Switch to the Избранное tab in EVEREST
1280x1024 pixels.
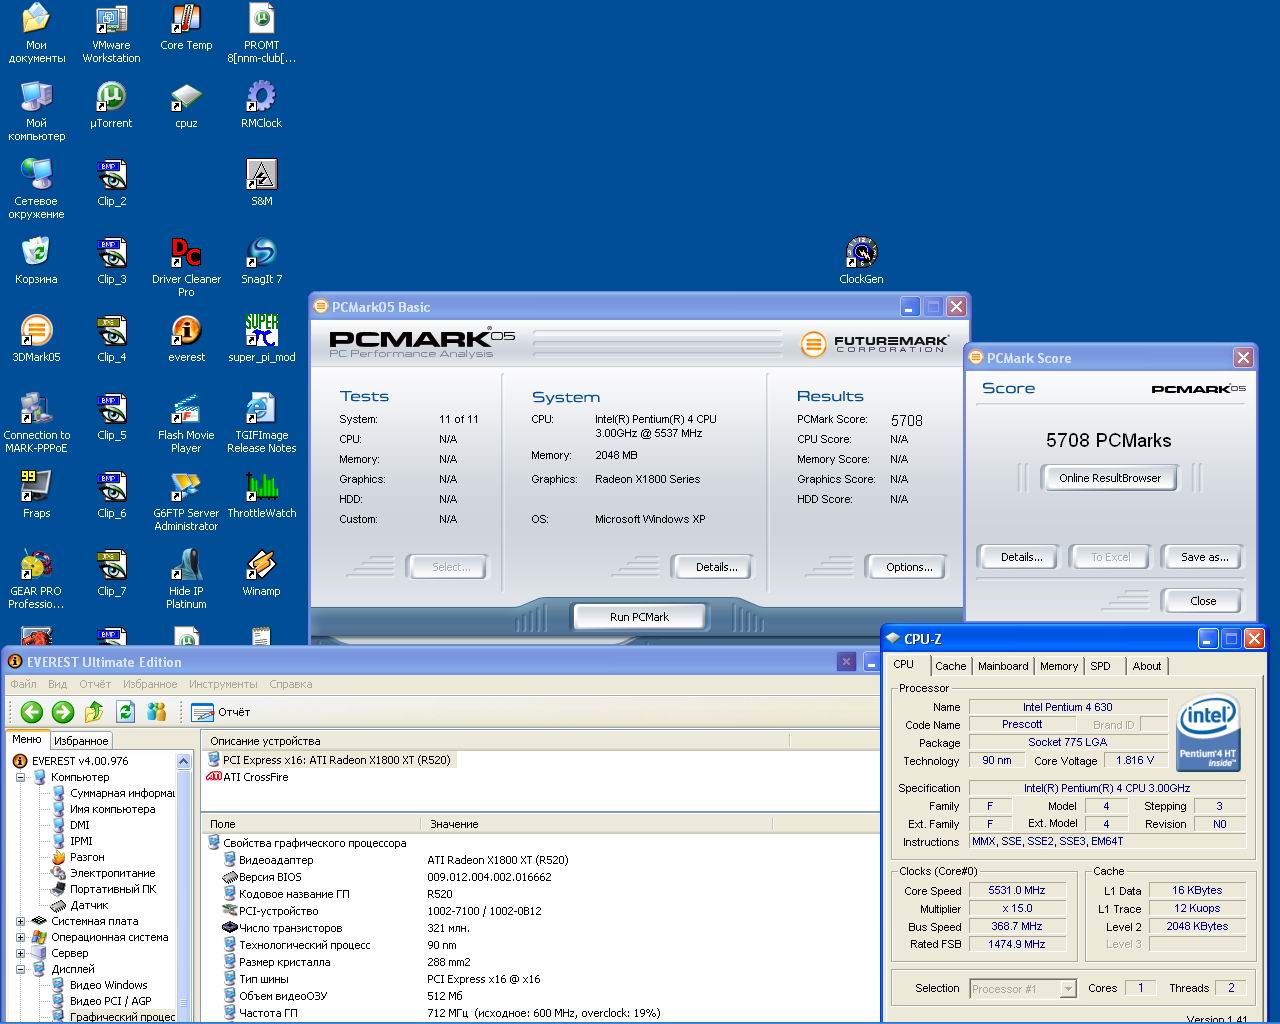click(x=81, y=741)
